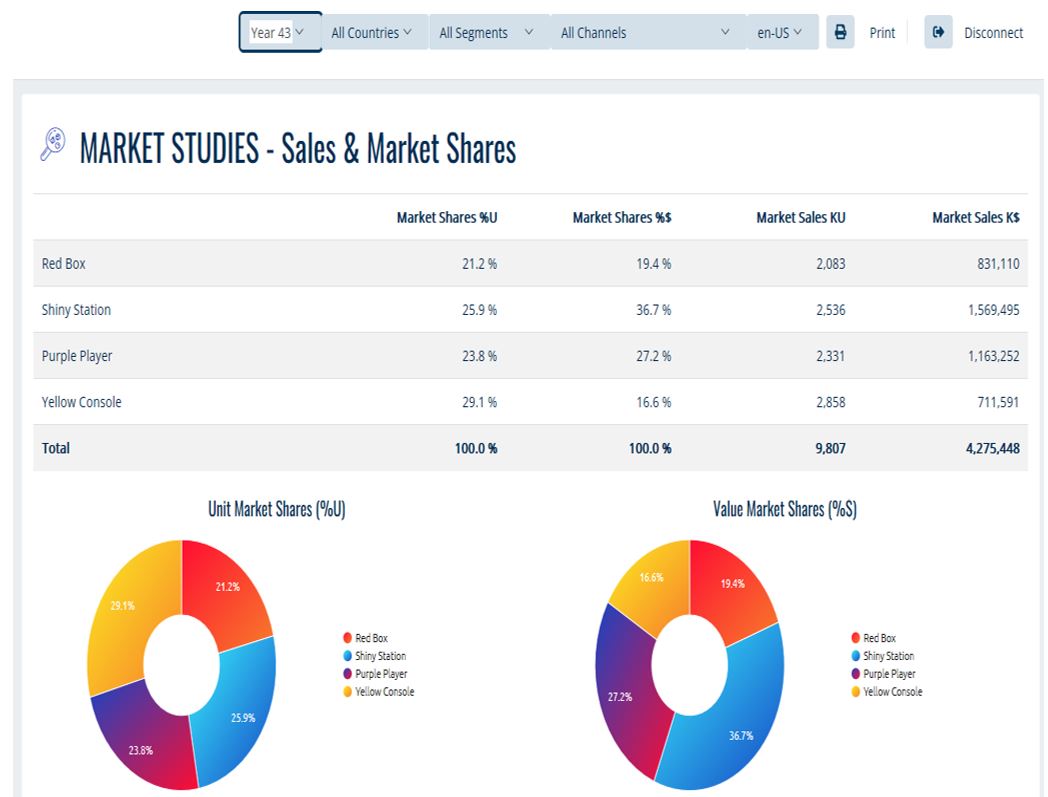Open the Year 43 dropdown
1048x797 pixels.
[279, 31]
